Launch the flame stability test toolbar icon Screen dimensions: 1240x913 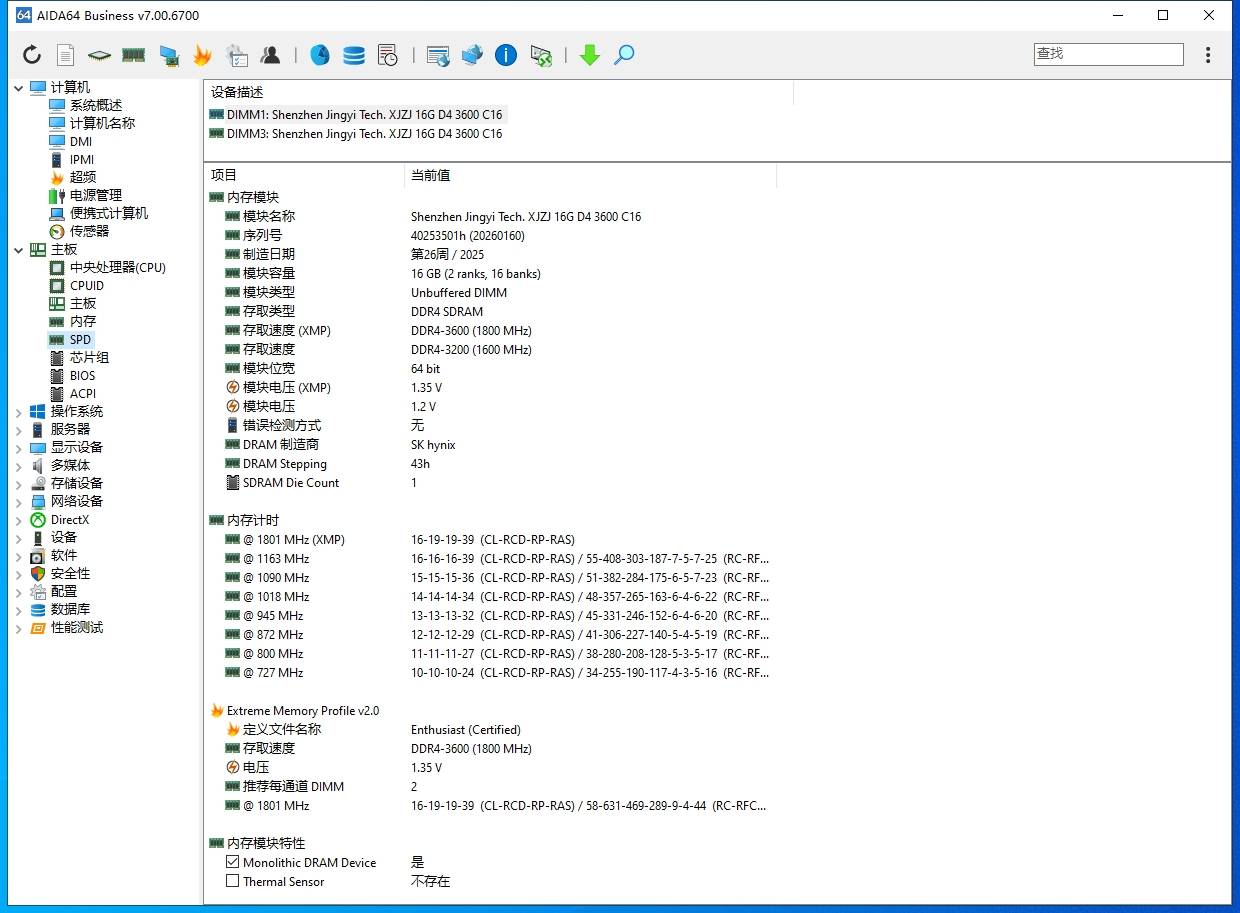pos(202,55)
